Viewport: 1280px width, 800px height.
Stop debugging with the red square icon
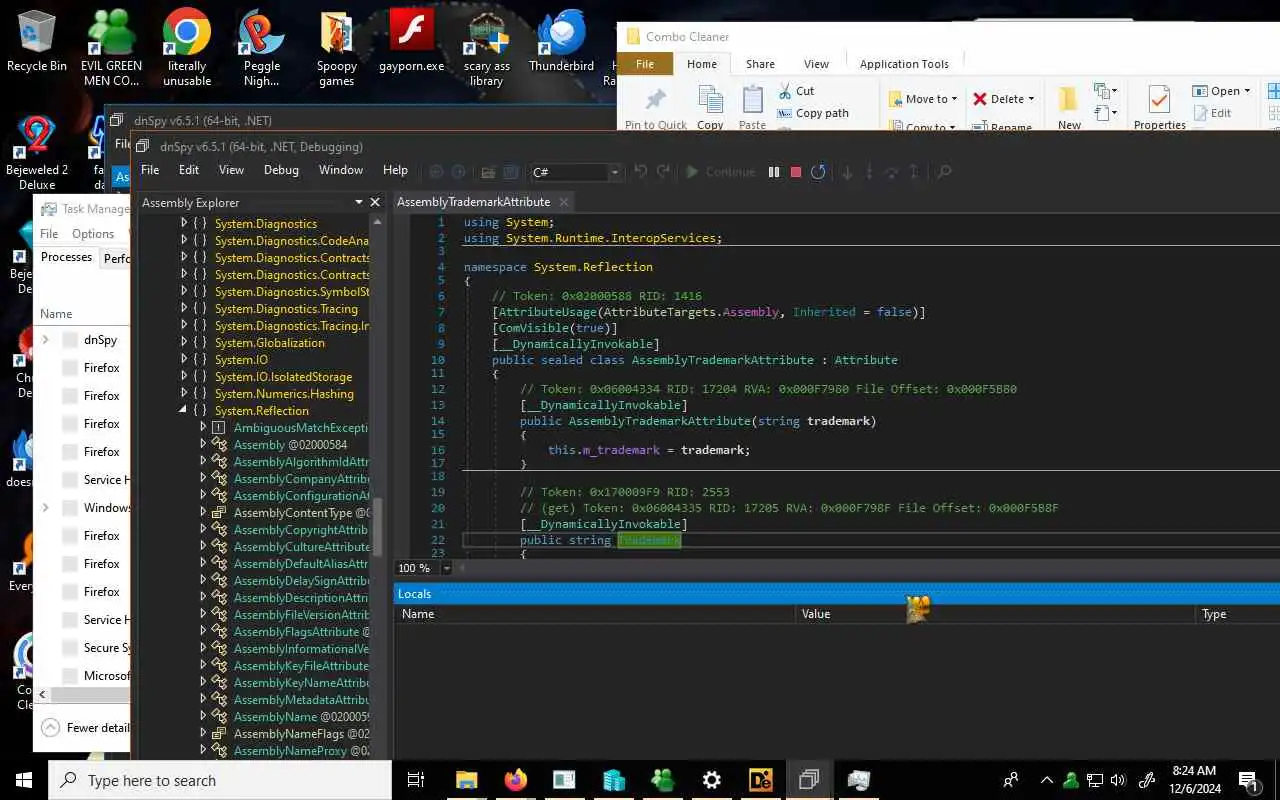click(796, 172)
